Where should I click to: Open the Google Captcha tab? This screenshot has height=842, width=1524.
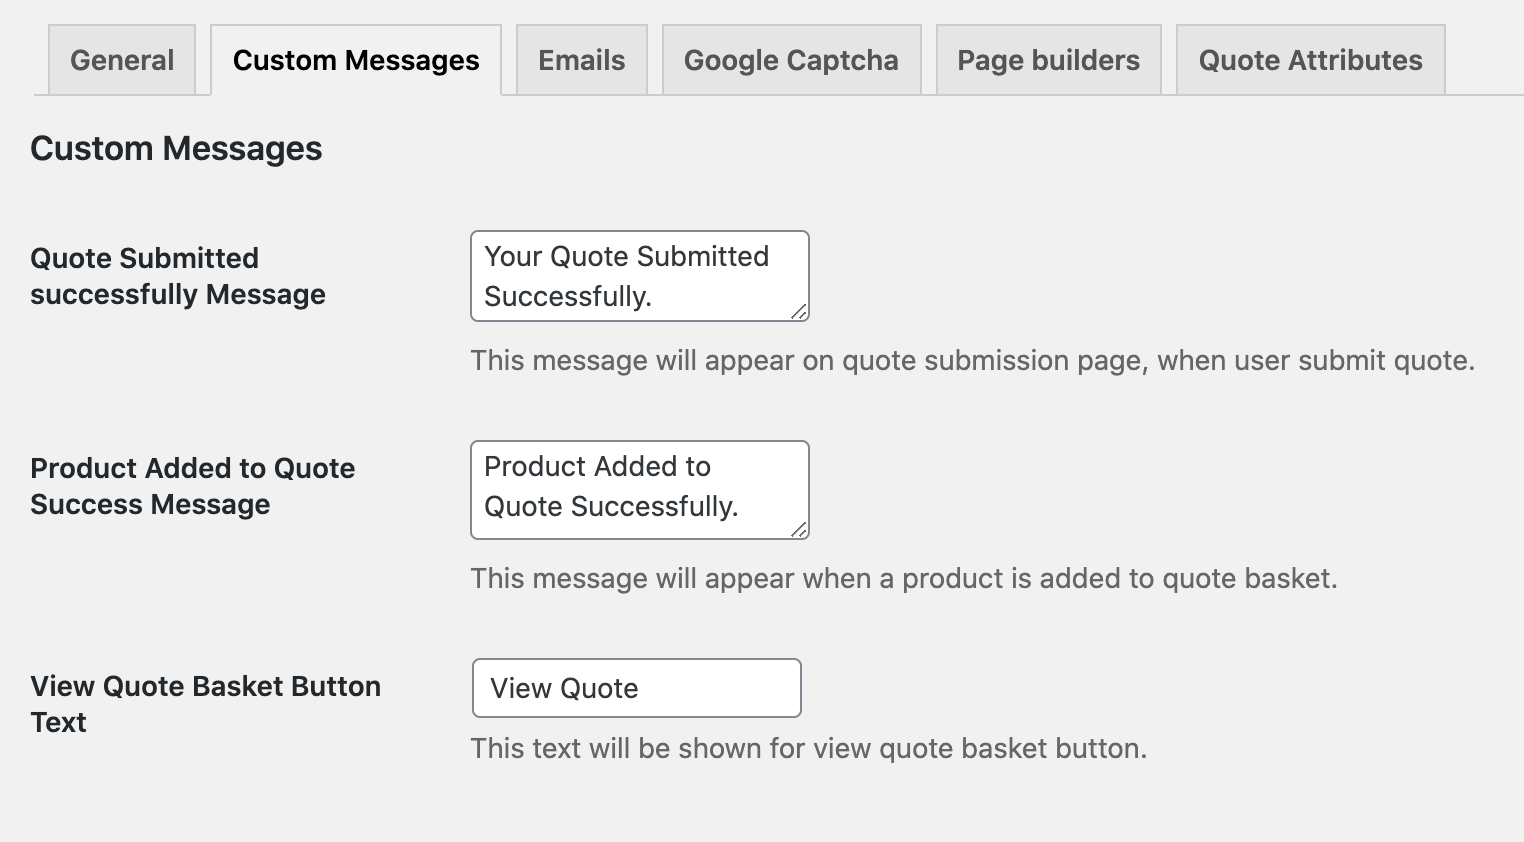click(x=790, y=60)
